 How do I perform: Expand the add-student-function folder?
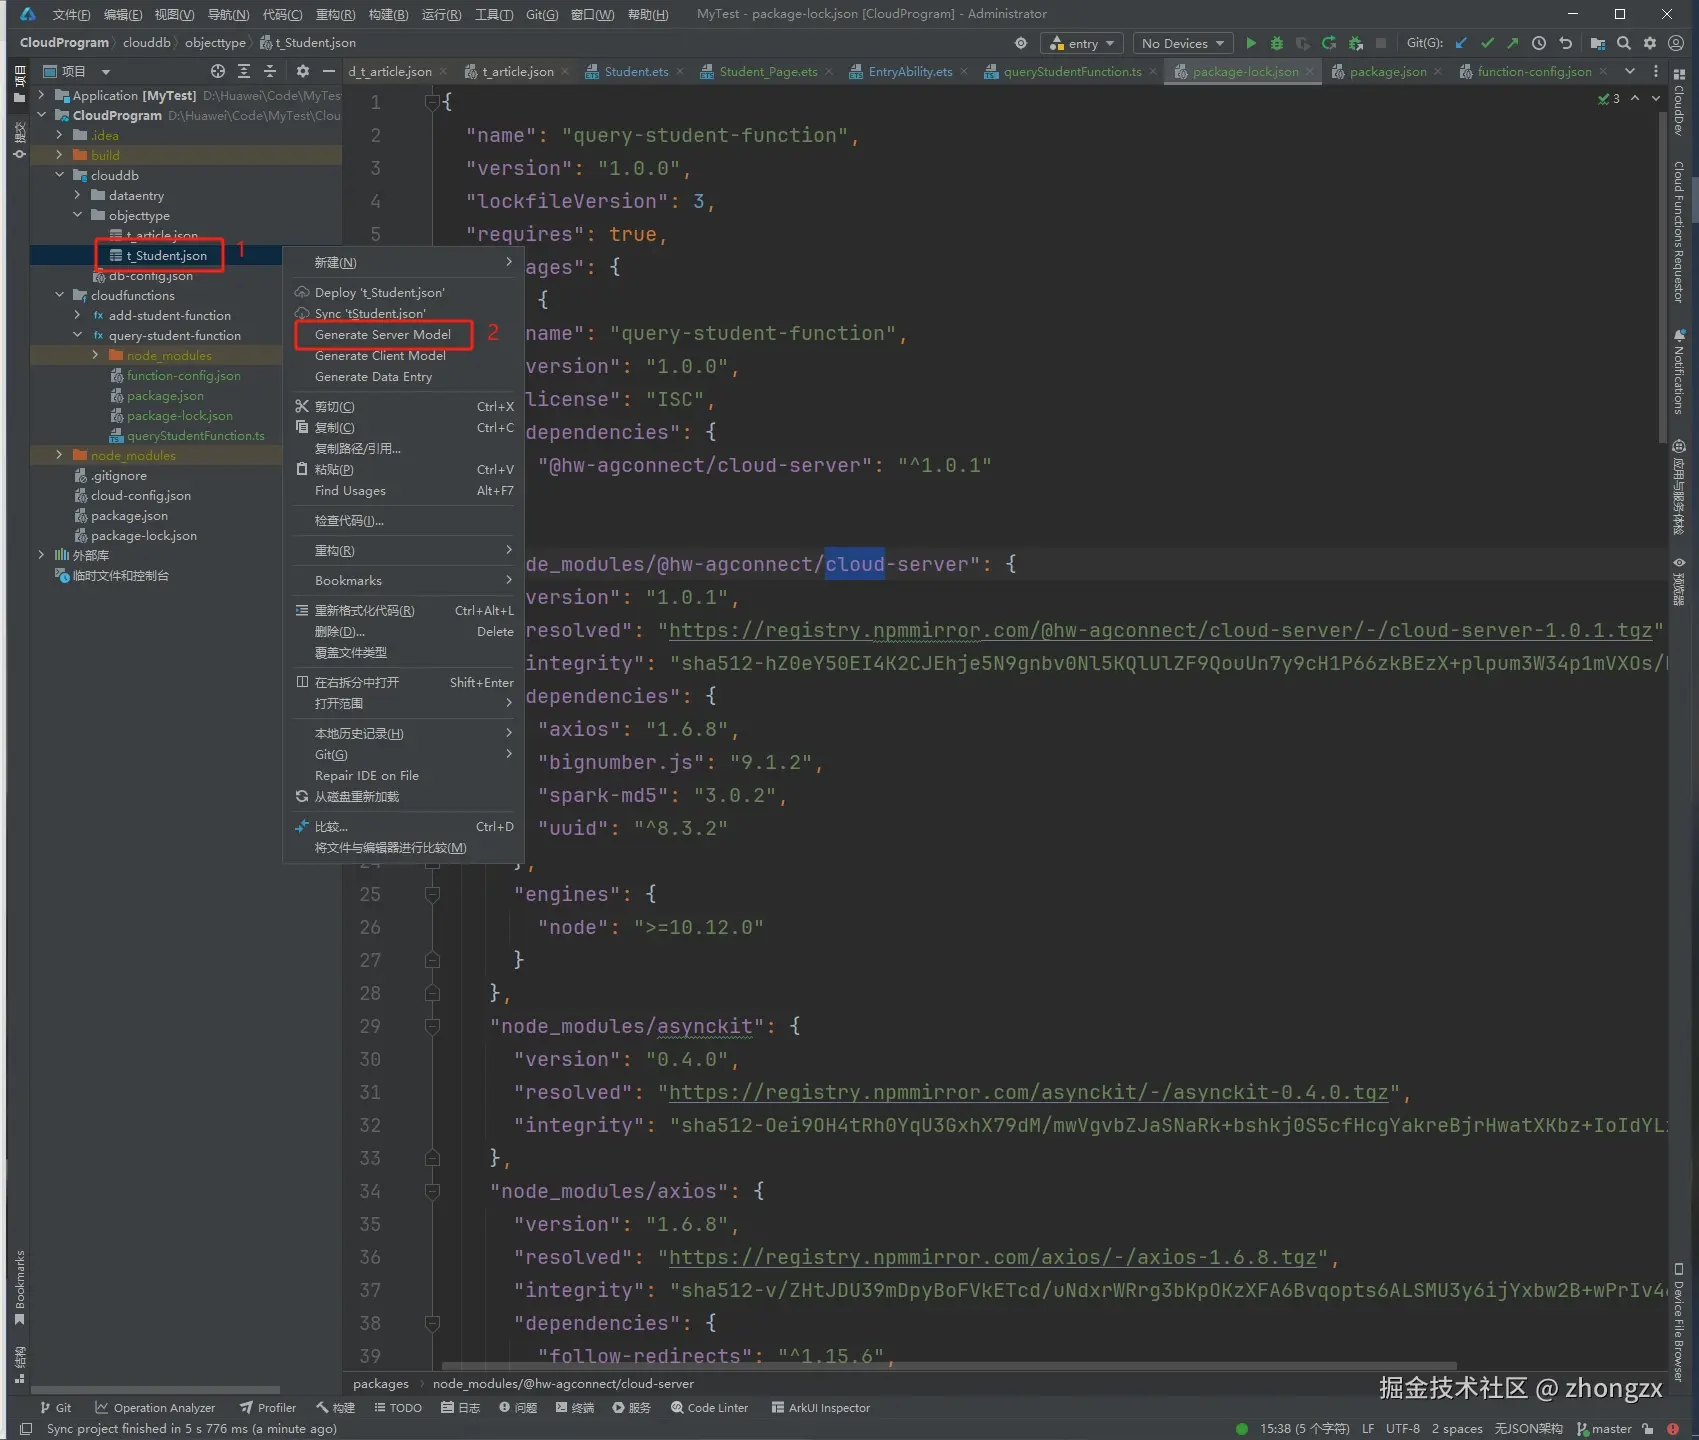tap(77, 315)
